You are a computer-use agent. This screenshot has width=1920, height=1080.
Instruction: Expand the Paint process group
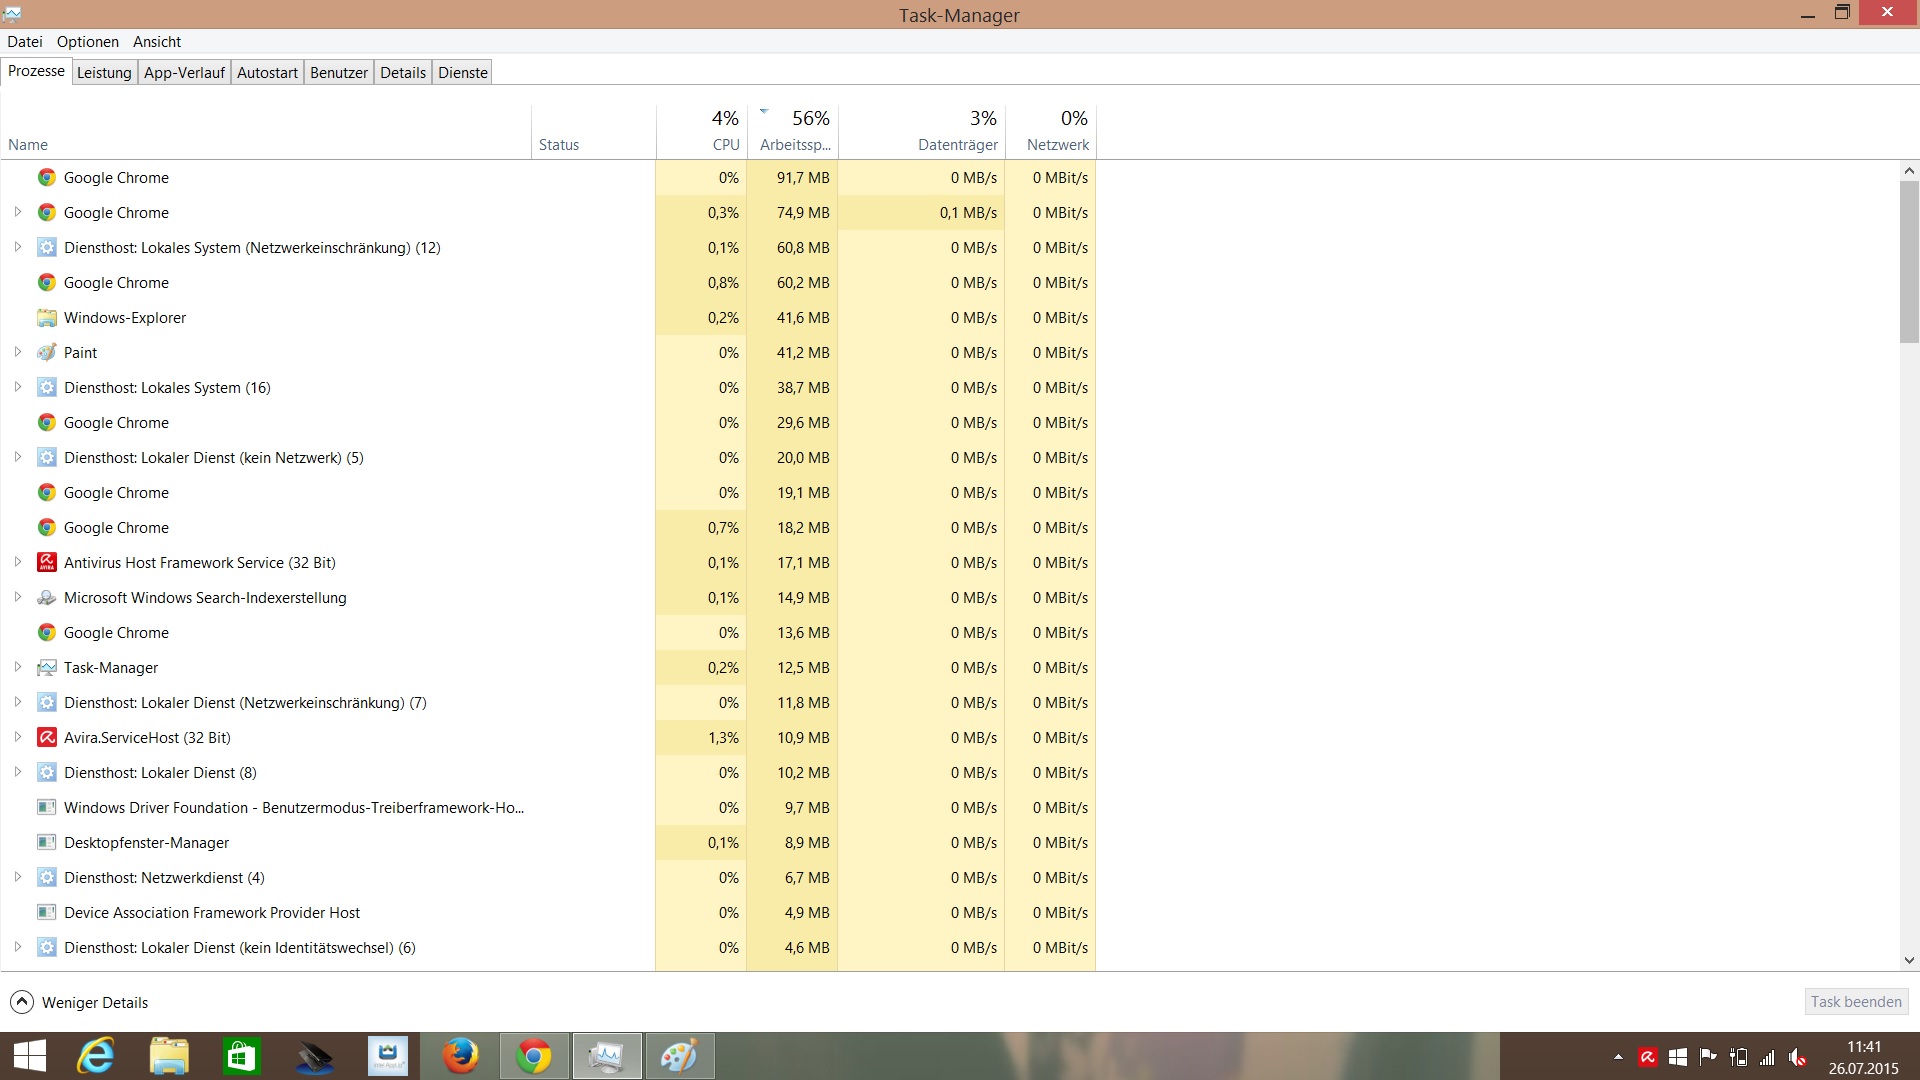pyautogui.click(x=17, y=352)
